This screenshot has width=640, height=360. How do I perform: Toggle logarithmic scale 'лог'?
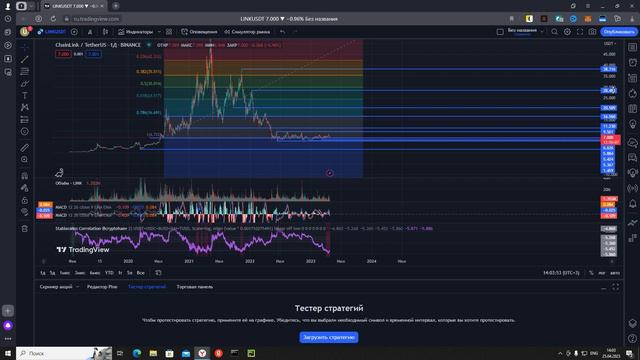point(602,273)
